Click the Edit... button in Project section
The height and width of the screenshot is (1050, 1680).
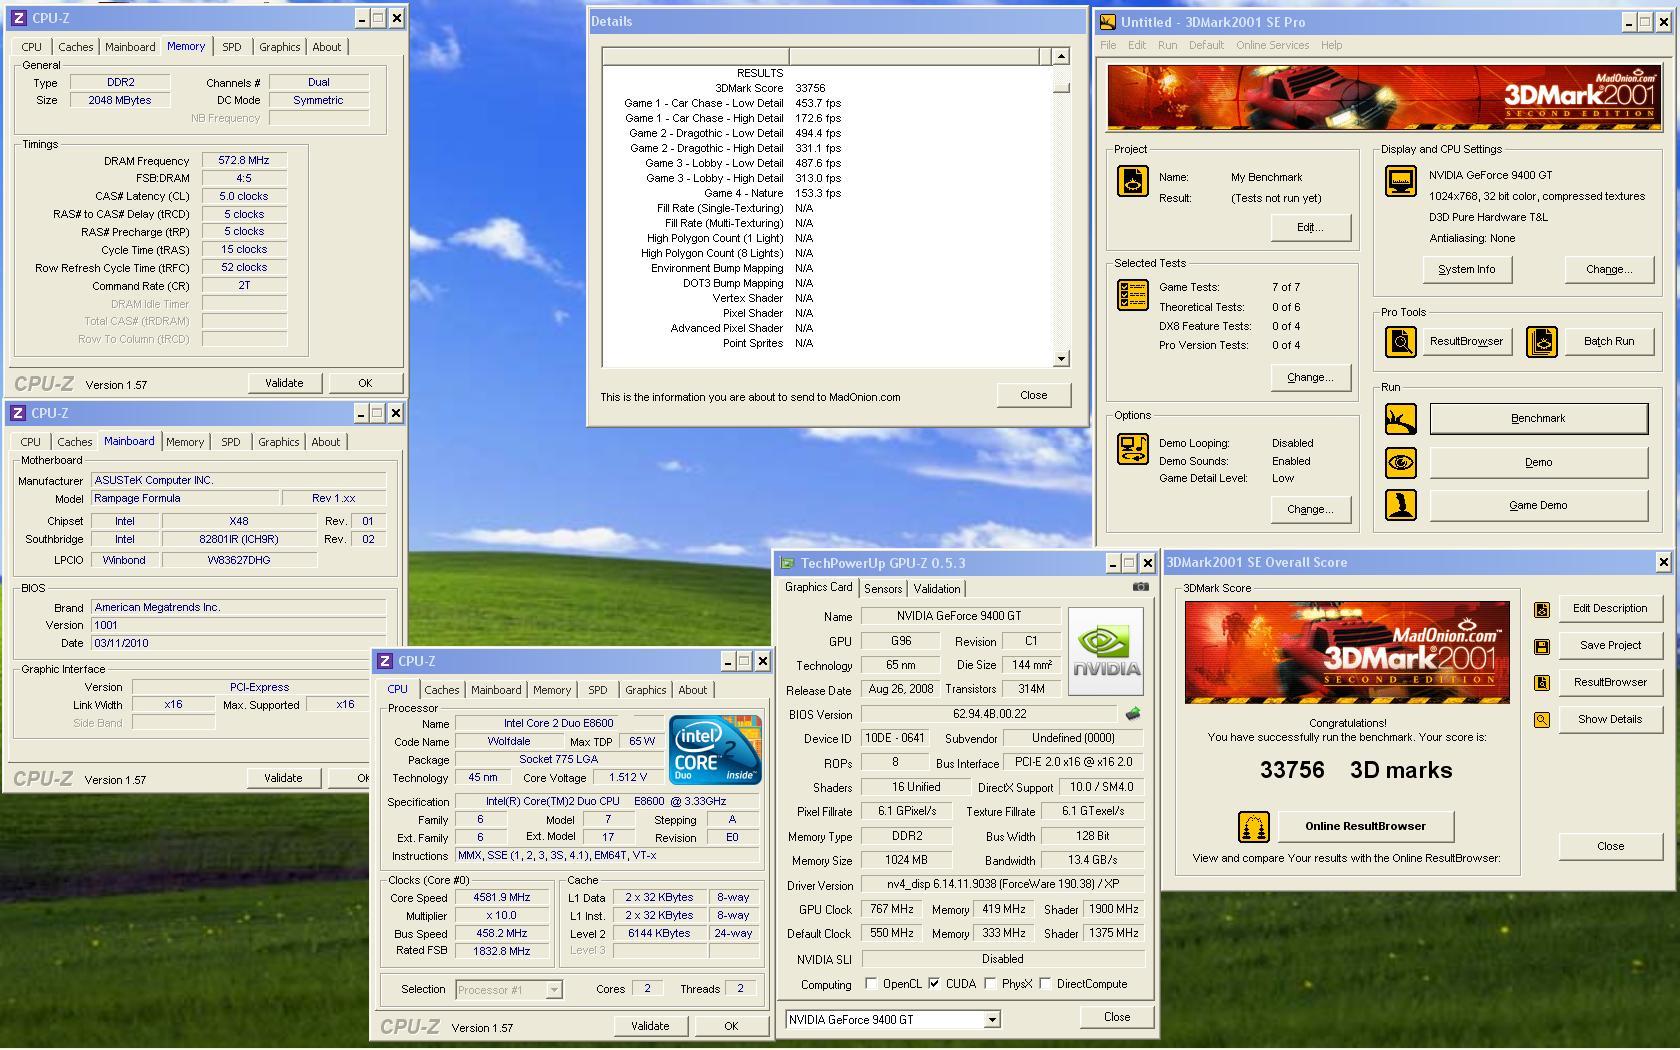(1310, 228)
